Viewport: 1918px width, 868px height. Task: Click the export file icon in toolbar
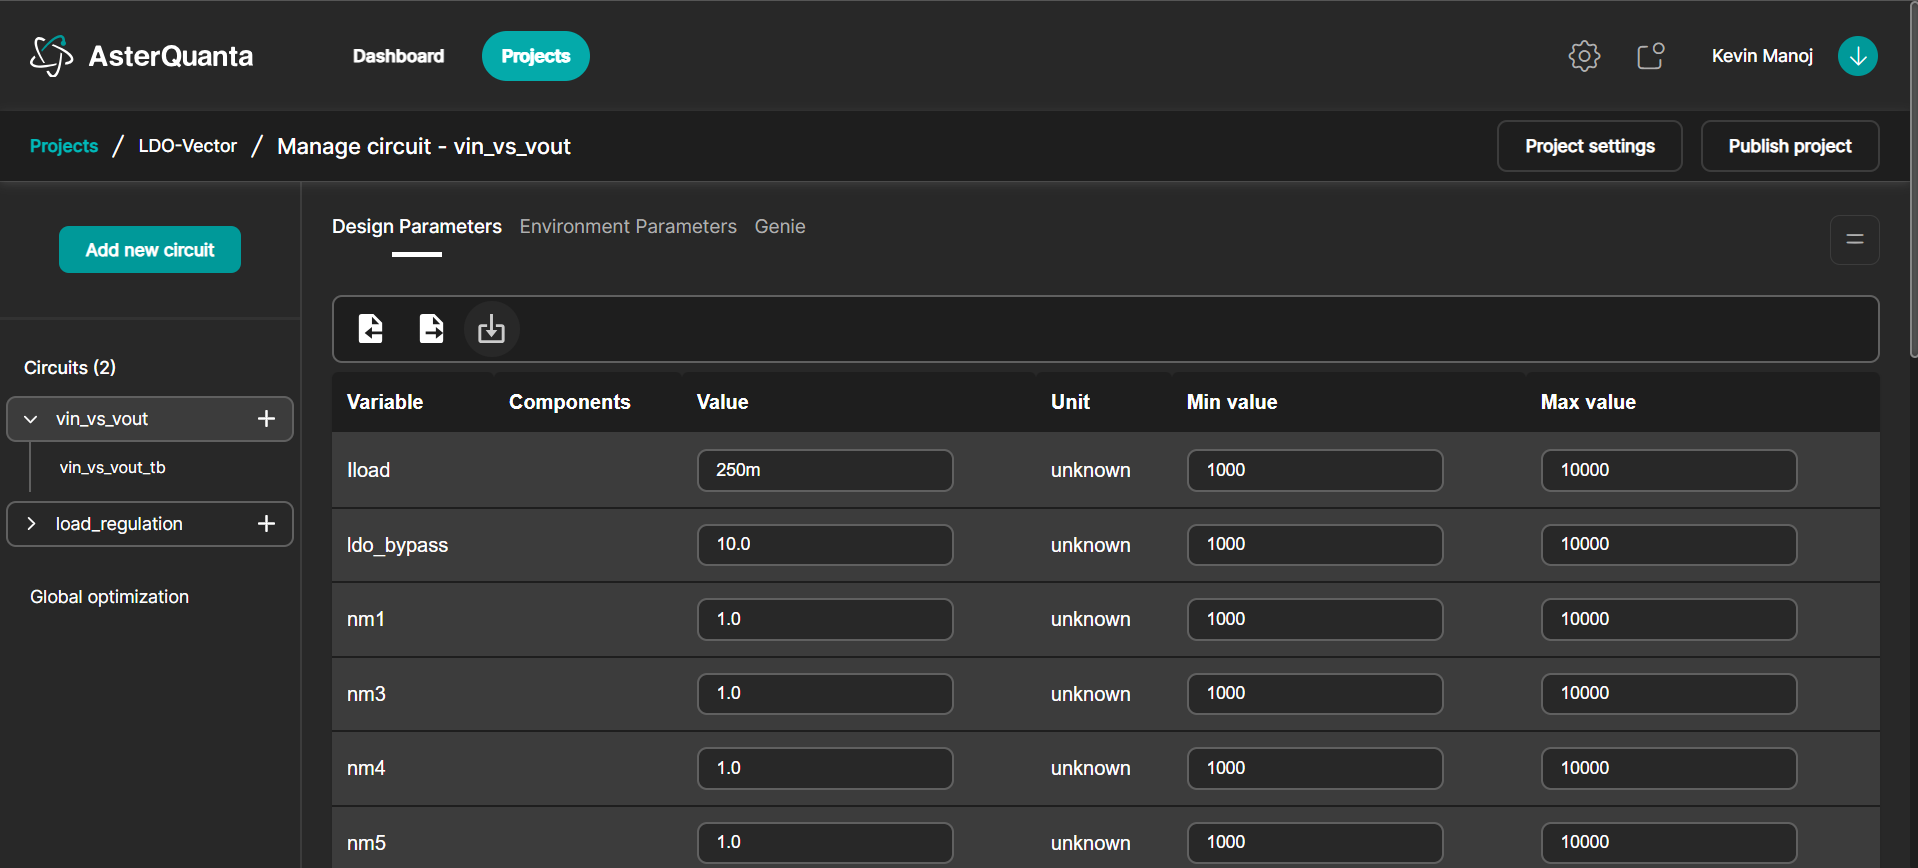pyautogui.click(x=431, y=328)
